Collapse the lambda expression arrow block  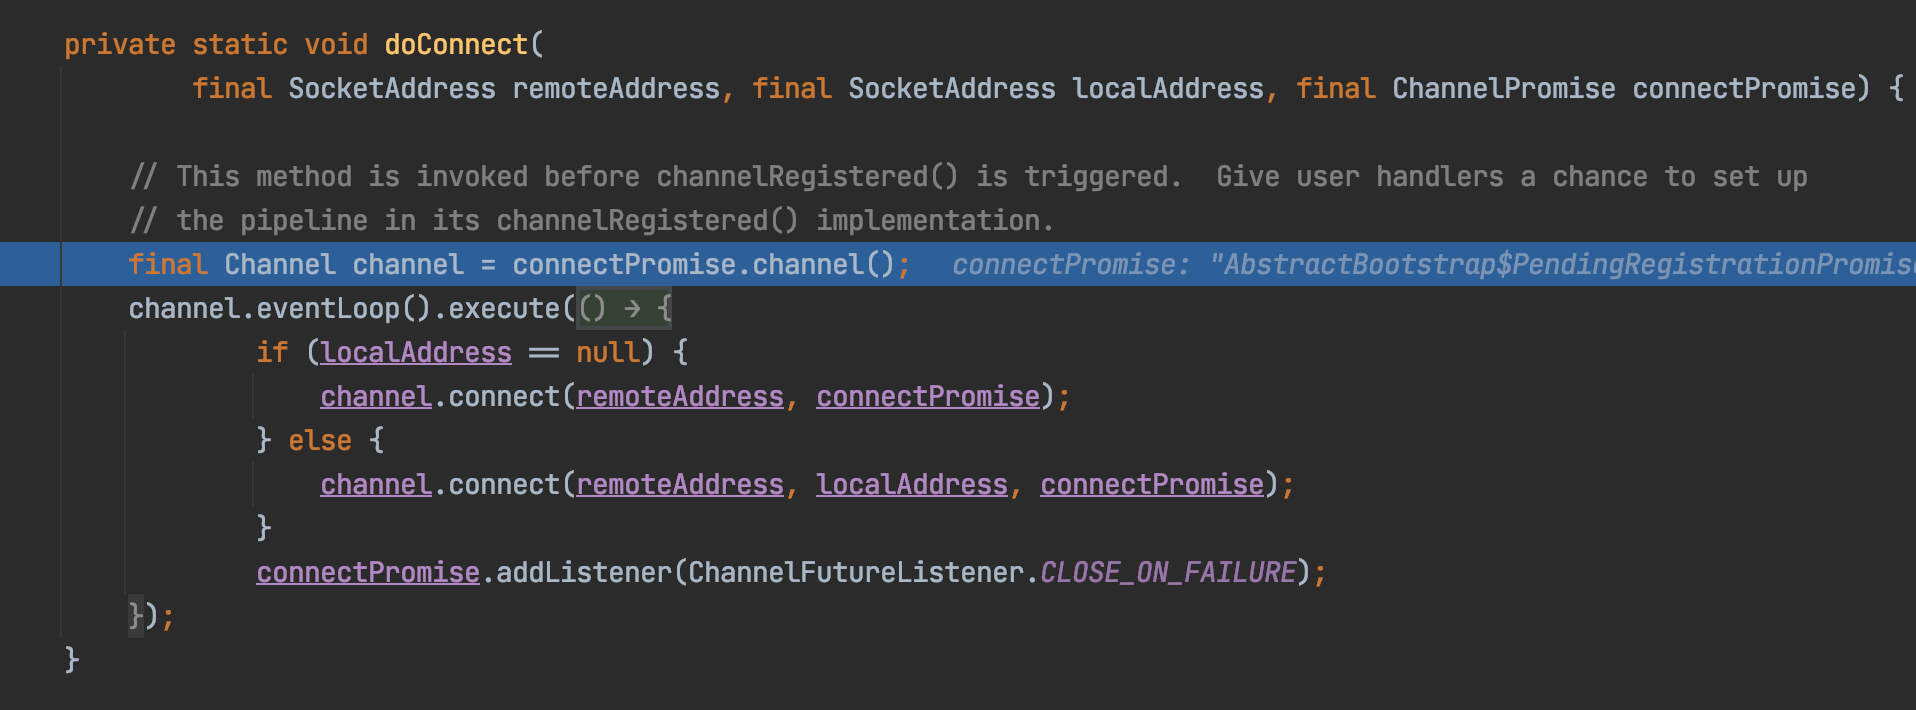point(625,309)
